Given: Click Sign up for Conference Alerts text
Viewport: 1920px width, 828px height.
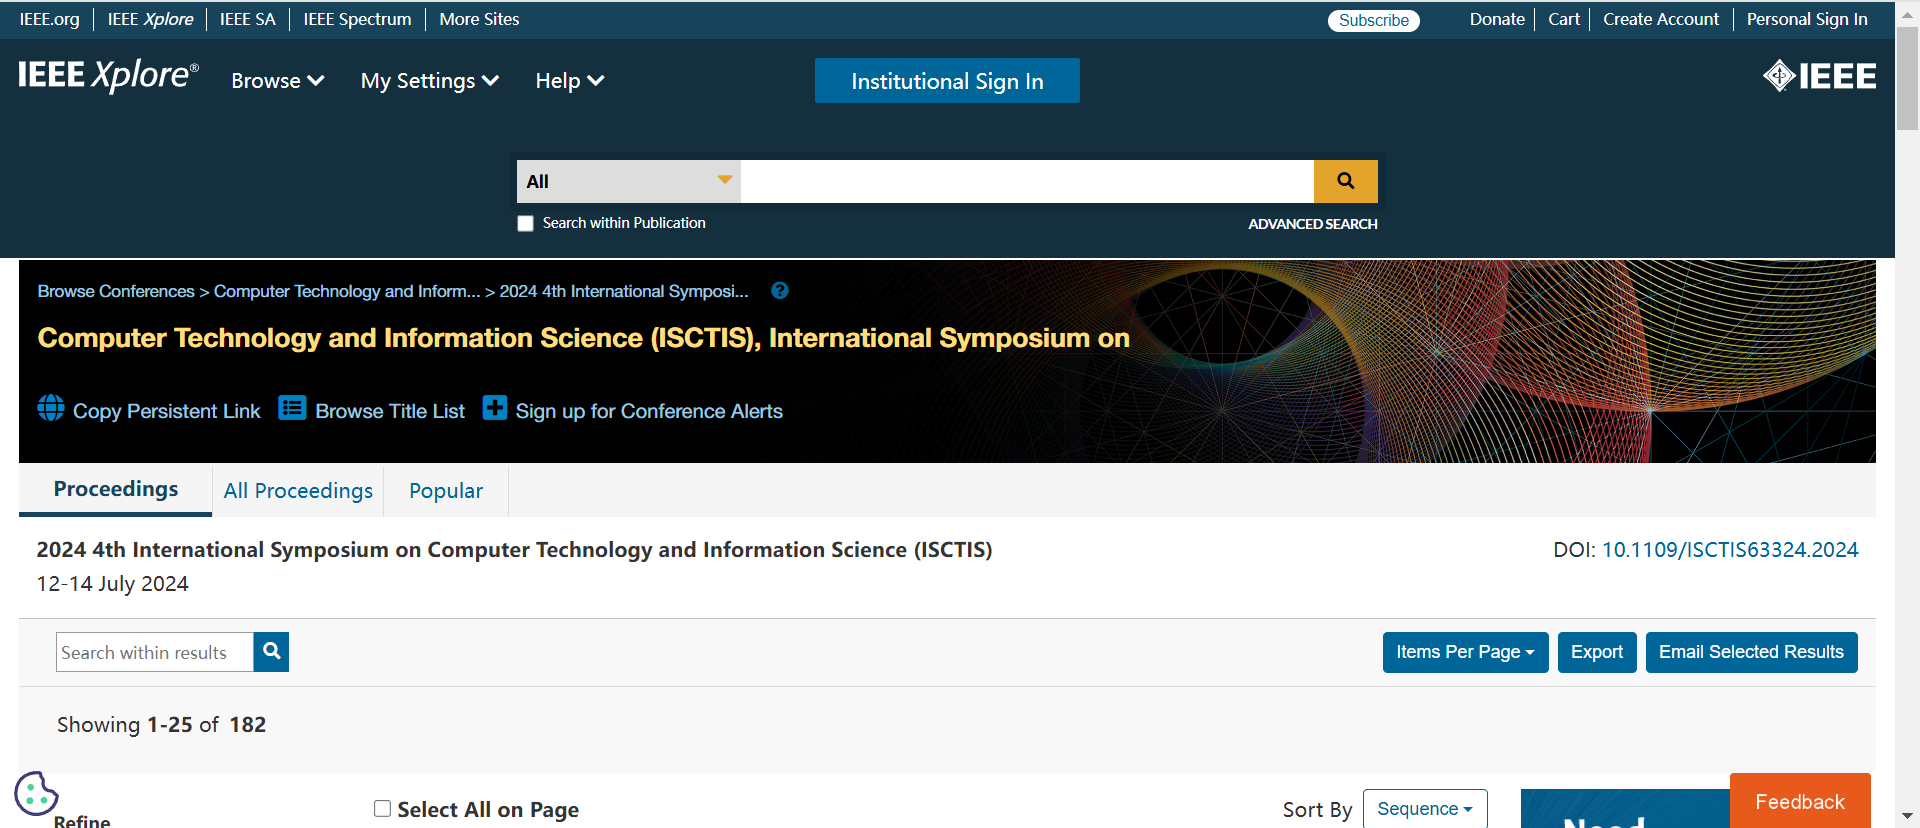Looking at the screenshot, I should click(x=649, y=411).
